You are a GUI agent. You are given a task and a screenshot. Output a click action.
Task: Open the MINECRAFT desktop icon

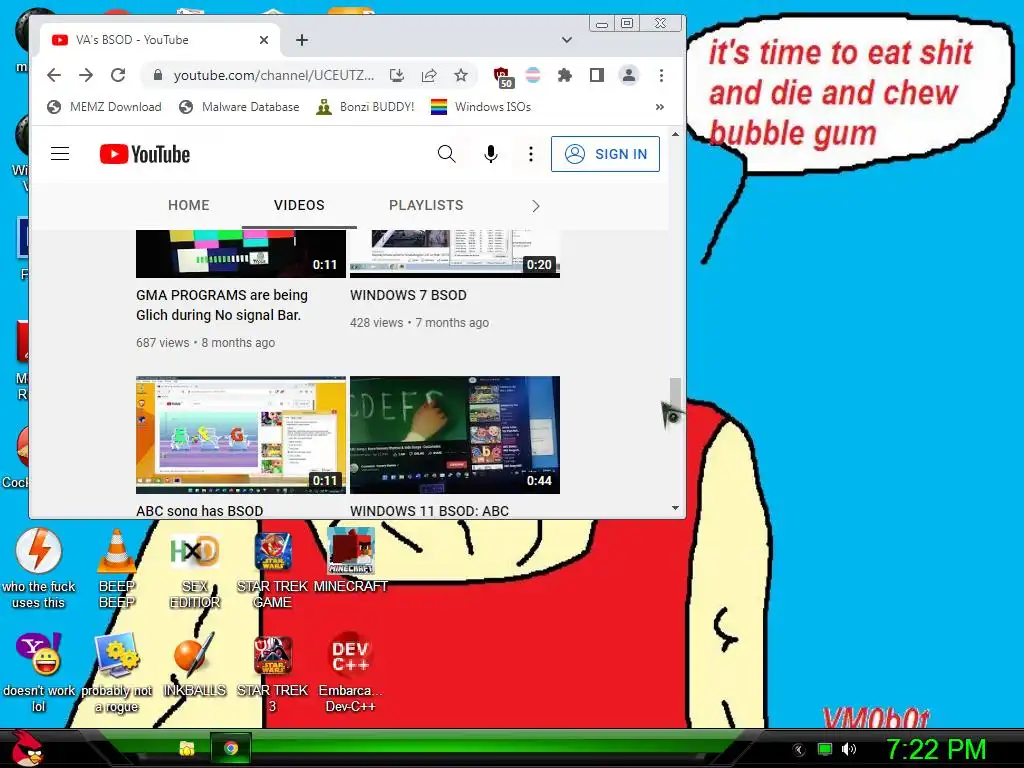click(351, 560)
